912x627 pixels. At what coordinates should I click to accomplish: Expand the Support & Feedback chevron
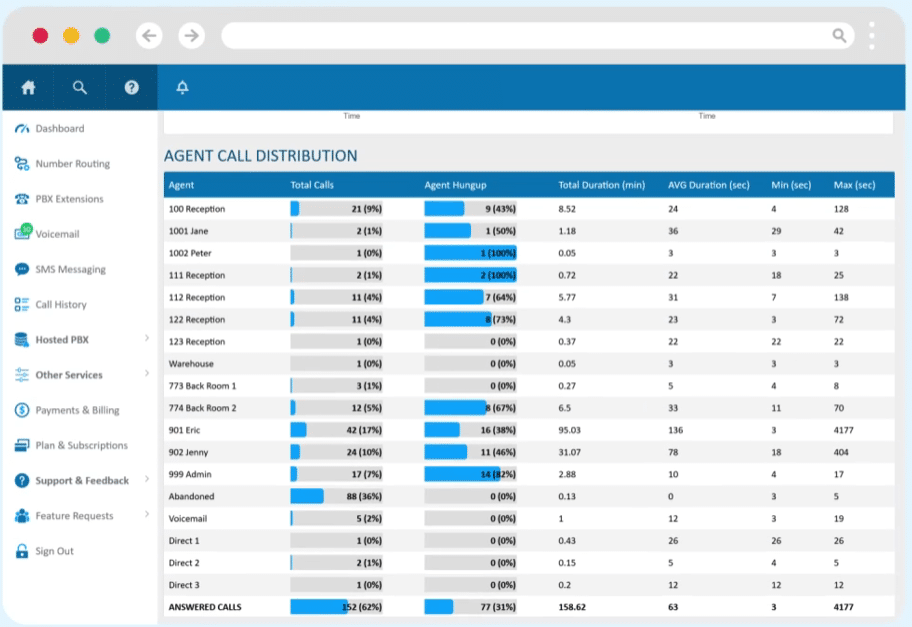click(147, 480)
